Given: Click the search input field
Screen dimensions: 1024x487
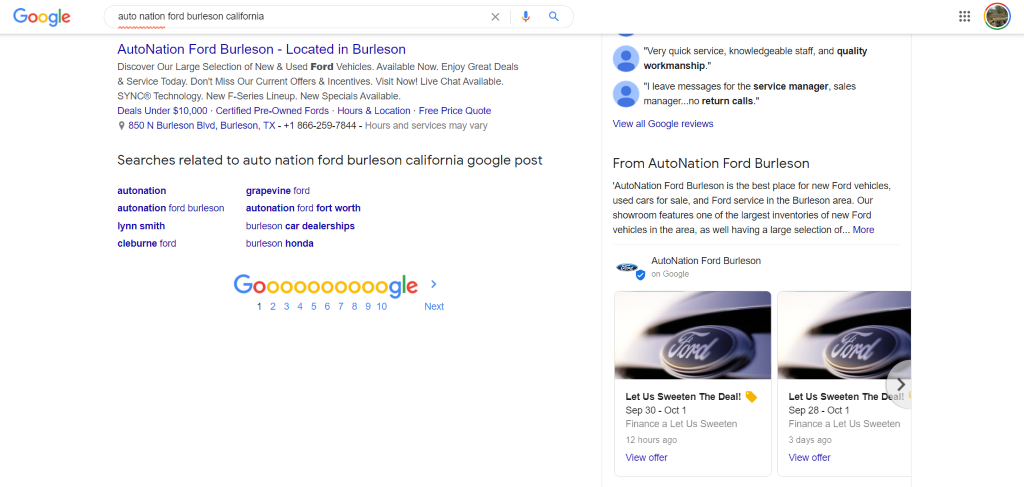Looking at the screenshot, I should coord(300,17).
